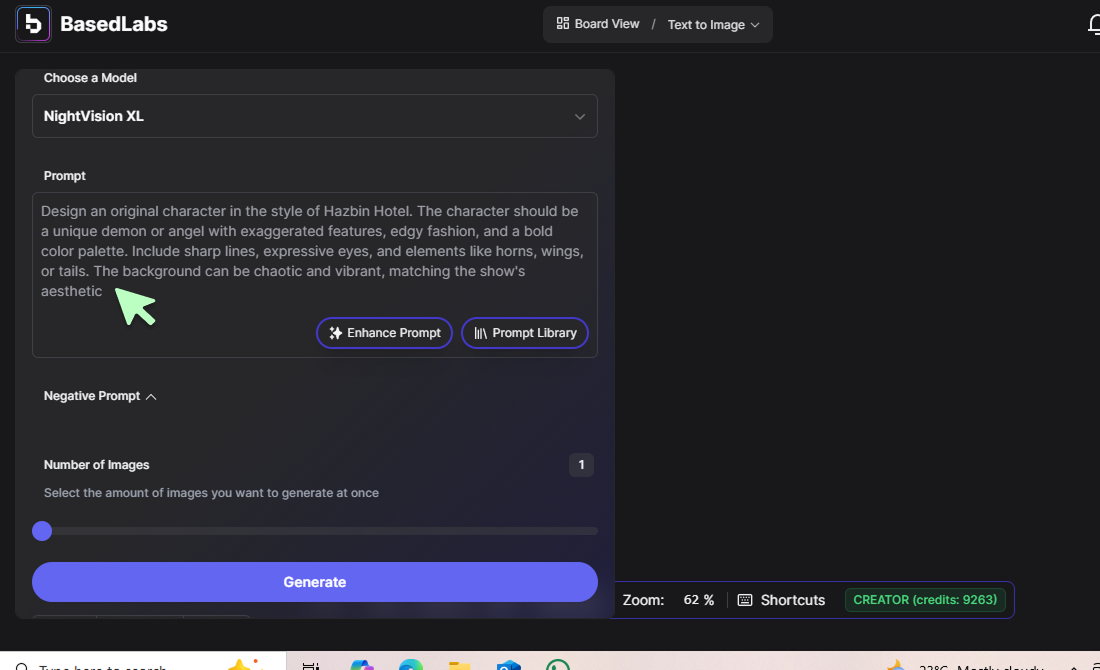The height and width of the screenshot is (670, 1100).
Task: Click the 62 % zoom value
Action: point(698,601)
